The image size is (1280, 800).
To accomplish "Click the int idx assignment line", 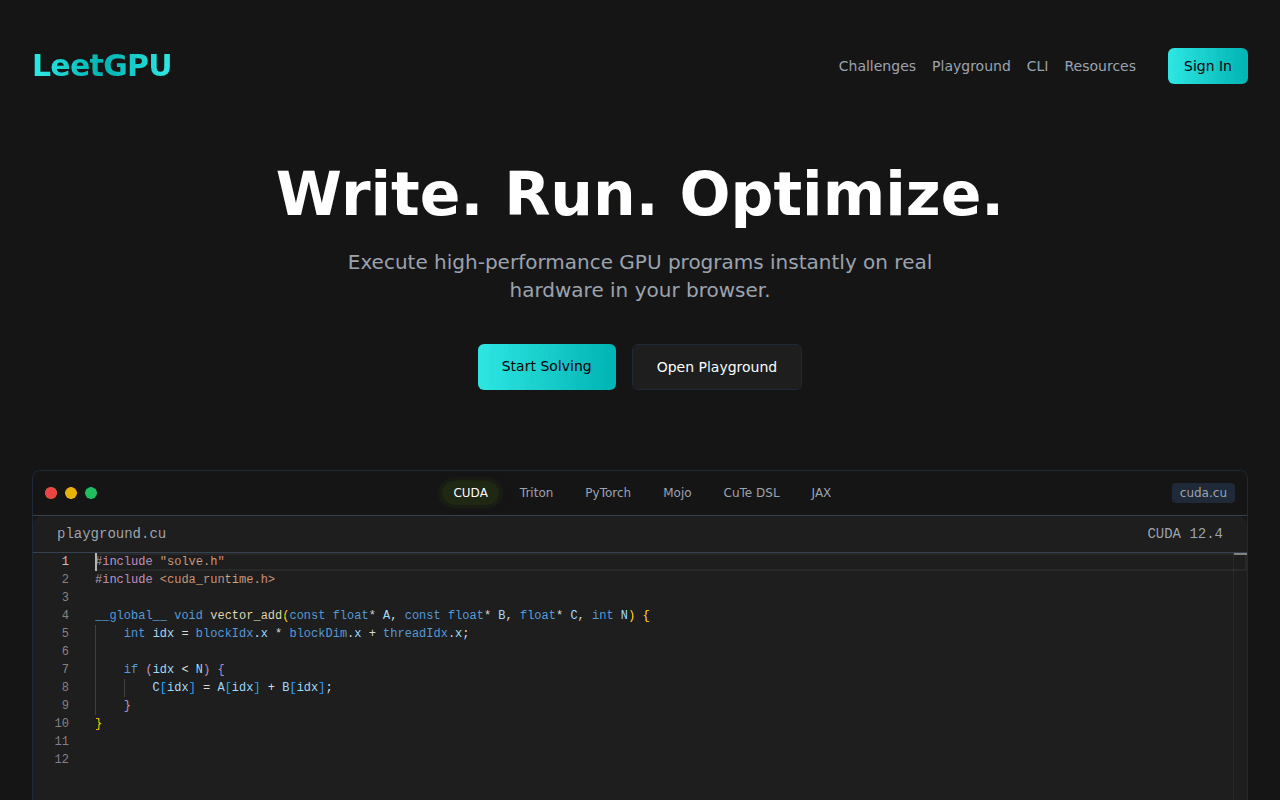I will pos(296,634).
